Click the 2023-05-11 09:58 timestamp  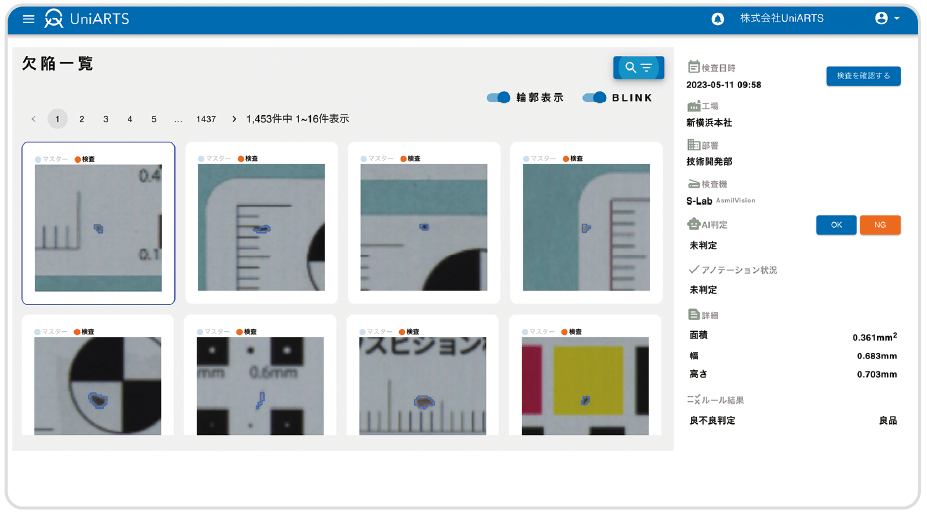[x=724, y=85]
